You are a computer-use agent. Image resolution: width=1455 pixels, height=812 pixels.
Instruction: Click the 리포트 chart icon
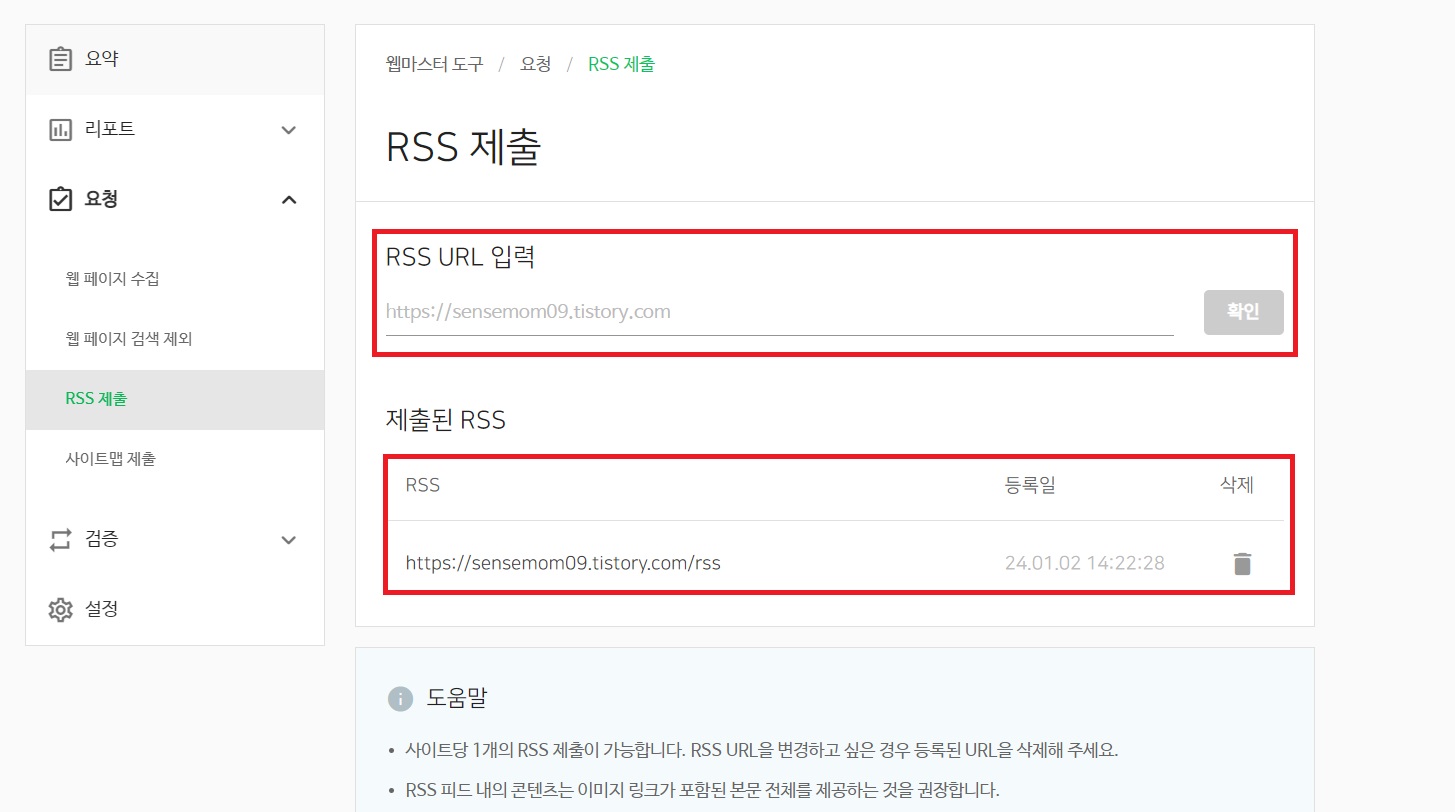[61, 129]
